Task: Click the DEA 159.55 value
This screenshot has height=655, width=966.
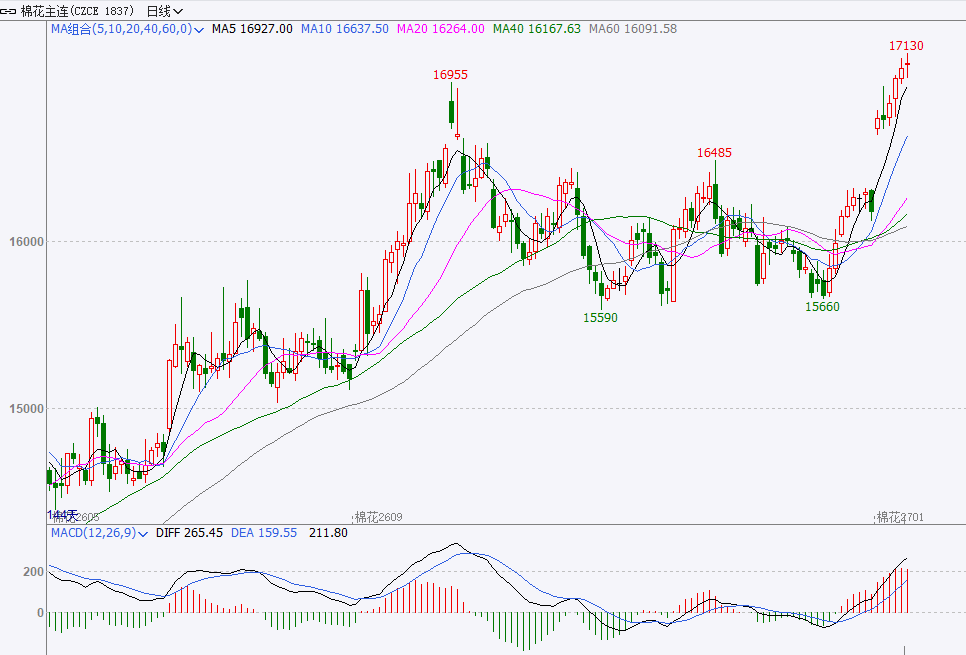Action: (x=264, y=533)
